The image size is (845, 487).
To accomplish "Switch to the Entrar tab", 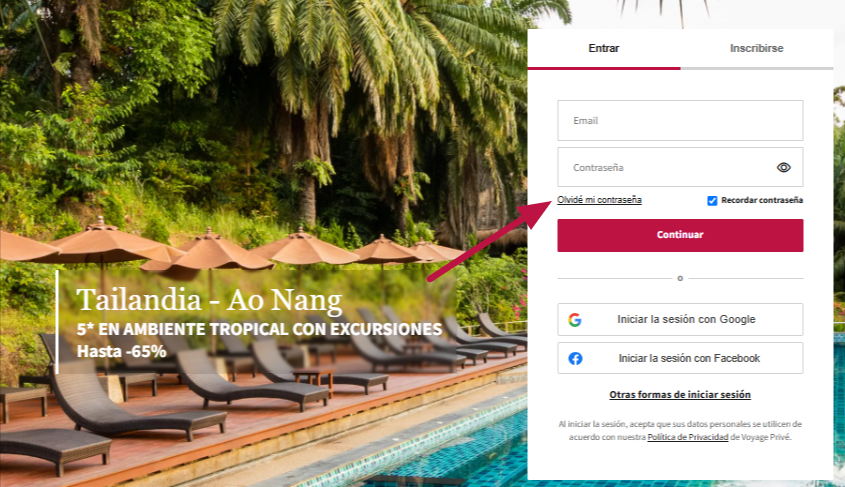I will (x=604, y=48).
